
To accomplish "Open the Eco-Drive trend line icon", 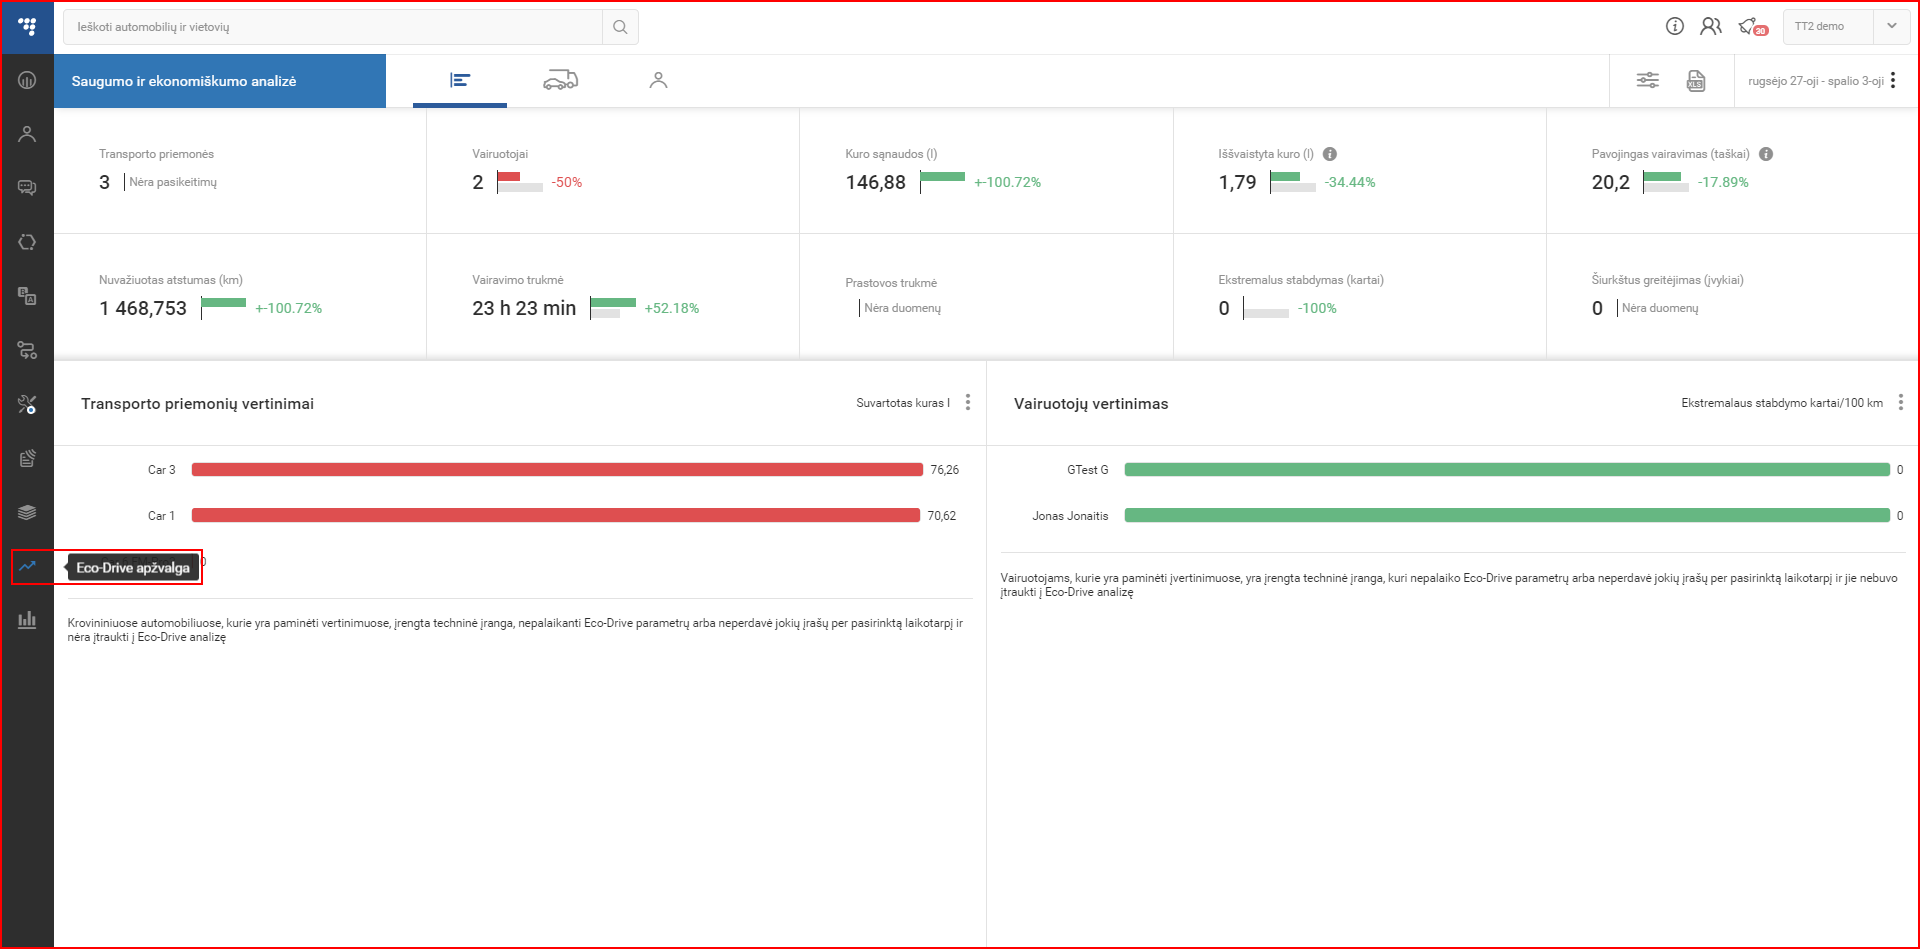I will [x=27, y=566].
